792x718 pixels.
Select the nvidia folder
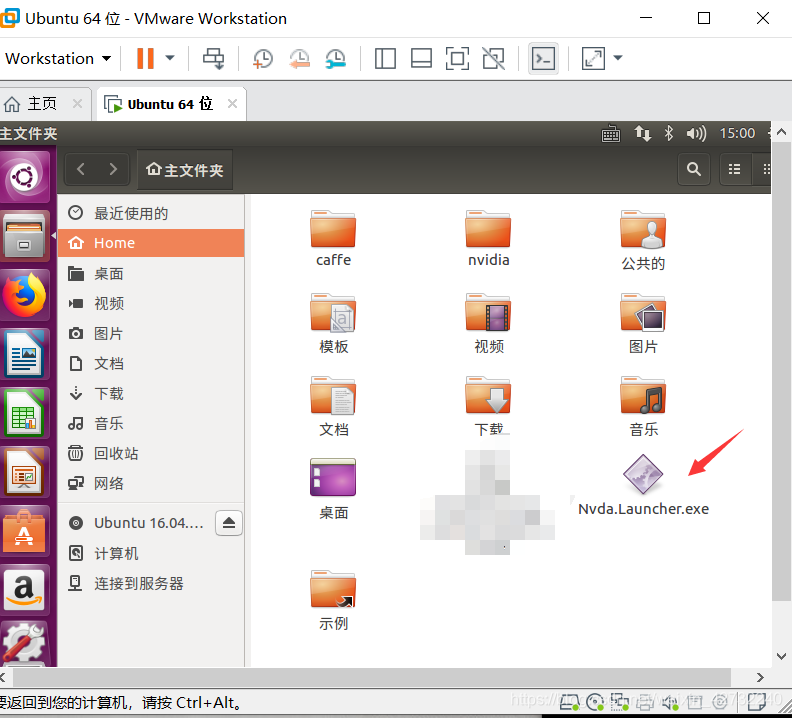(488, 238)
